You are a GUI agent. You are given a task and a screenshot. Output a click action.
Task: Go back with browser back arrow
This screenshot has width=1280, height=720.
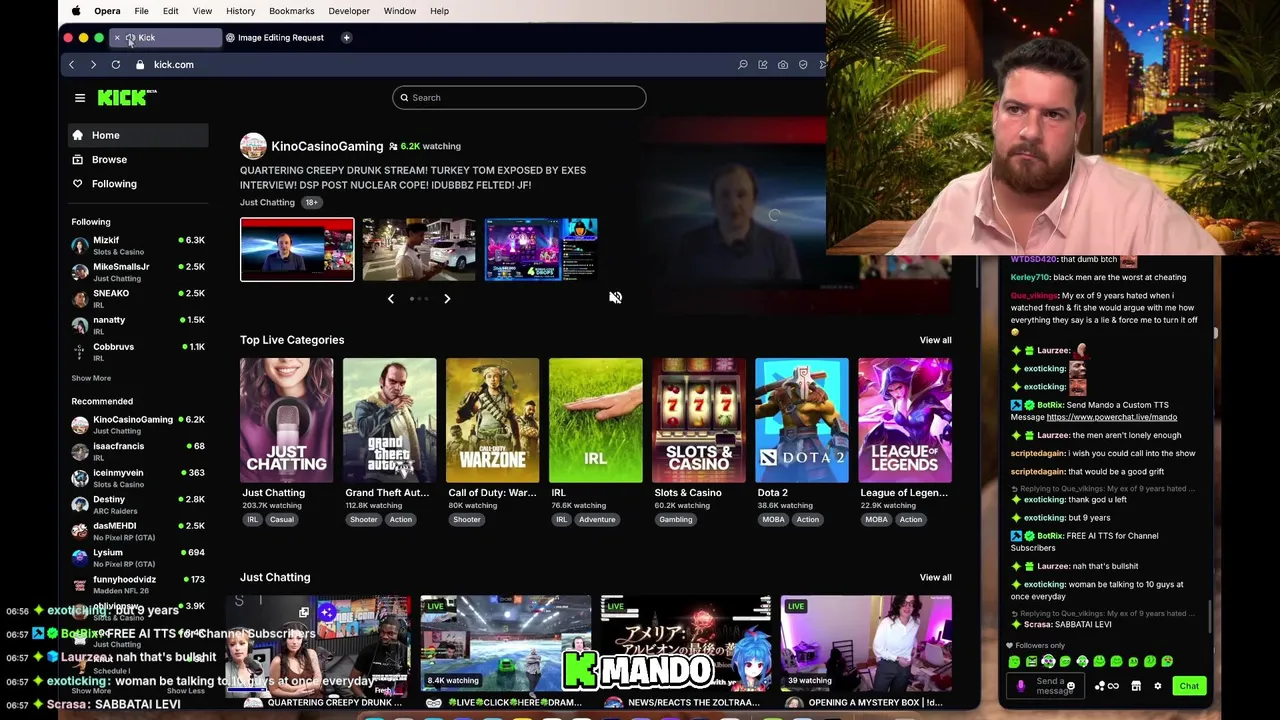[x=71, y=65]
